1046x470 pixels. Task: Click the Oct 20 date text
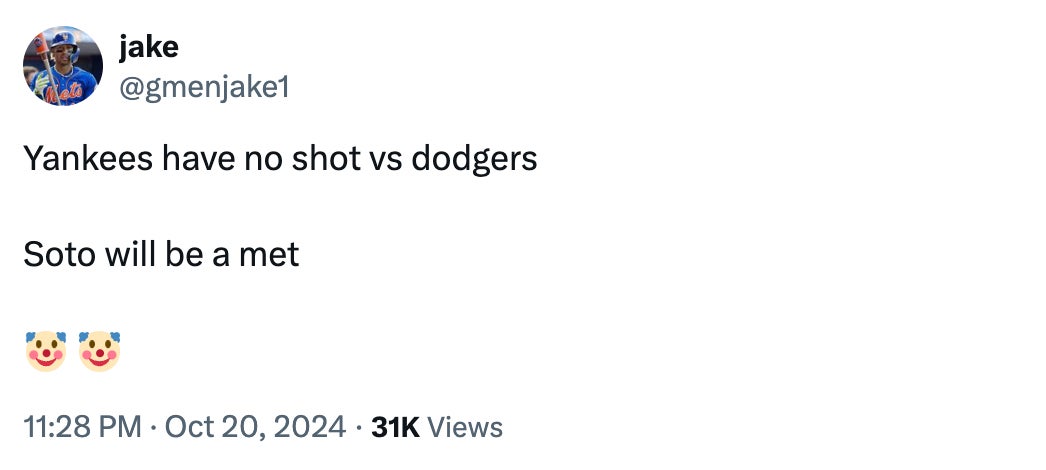tap(211, 428)
